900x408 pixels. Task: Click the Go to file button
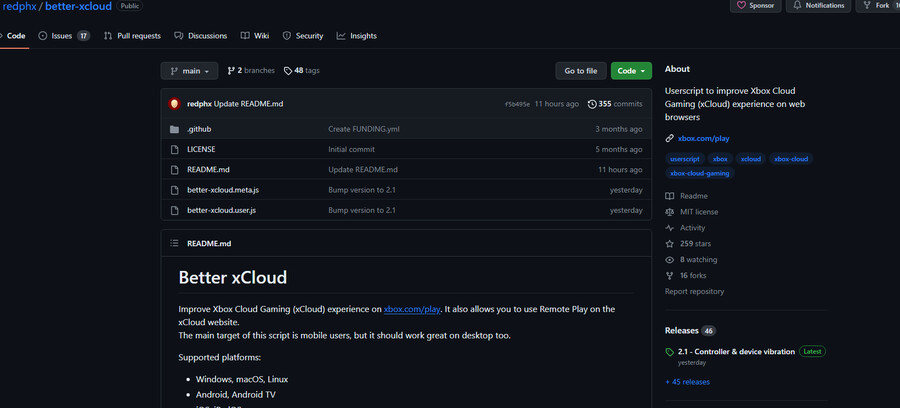click(x=581, y=71)
